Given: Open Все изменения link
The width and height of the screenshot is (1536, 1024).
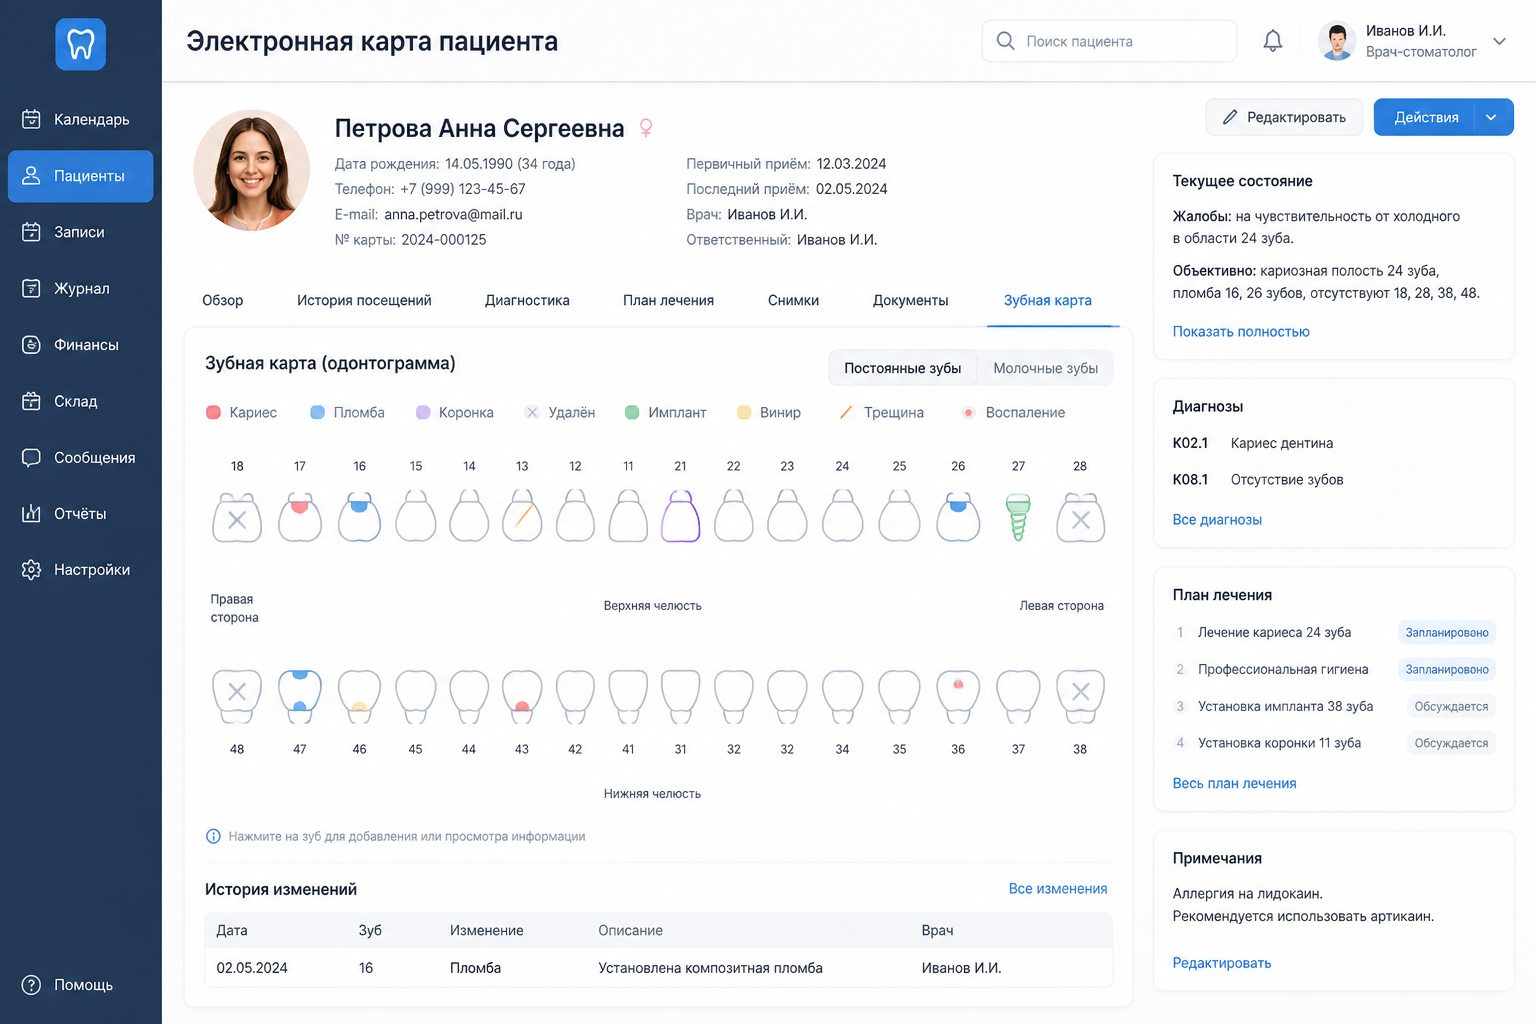Looking at the screenshot, I should click(1058, 888).
